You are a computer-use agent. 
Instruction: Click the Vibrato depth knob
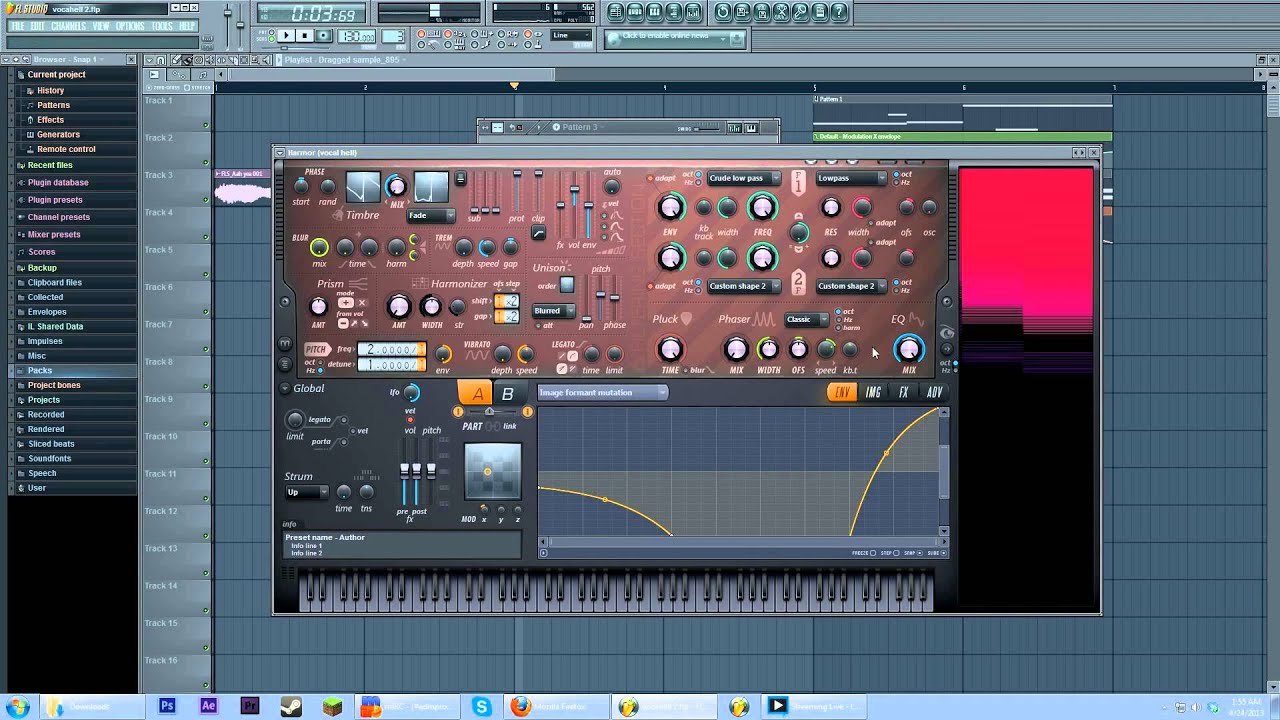(502, 354)
